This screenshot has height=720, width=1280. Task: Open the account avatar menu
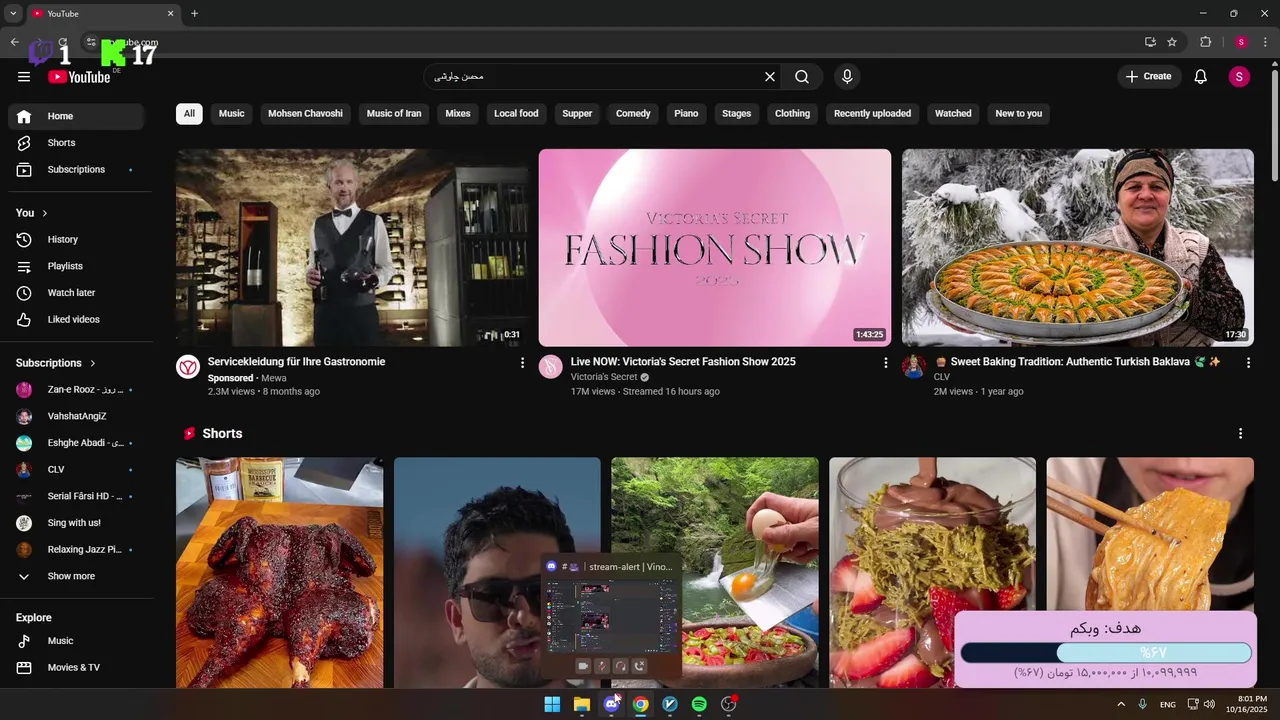click(1239, 77)
